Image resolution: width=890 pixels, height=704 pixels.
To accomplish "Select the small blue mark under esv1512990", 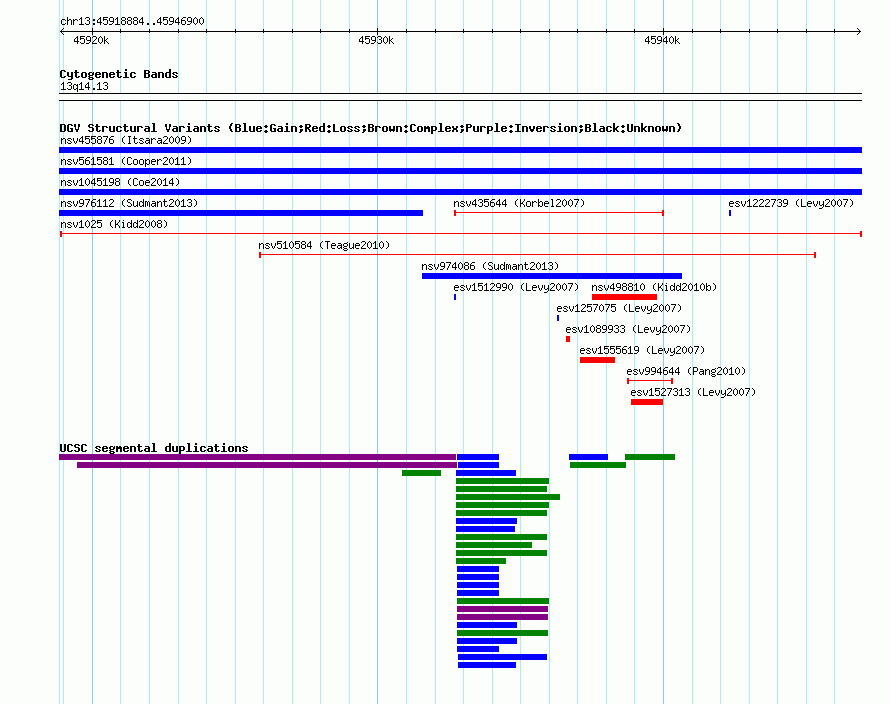I will (455, 297).
